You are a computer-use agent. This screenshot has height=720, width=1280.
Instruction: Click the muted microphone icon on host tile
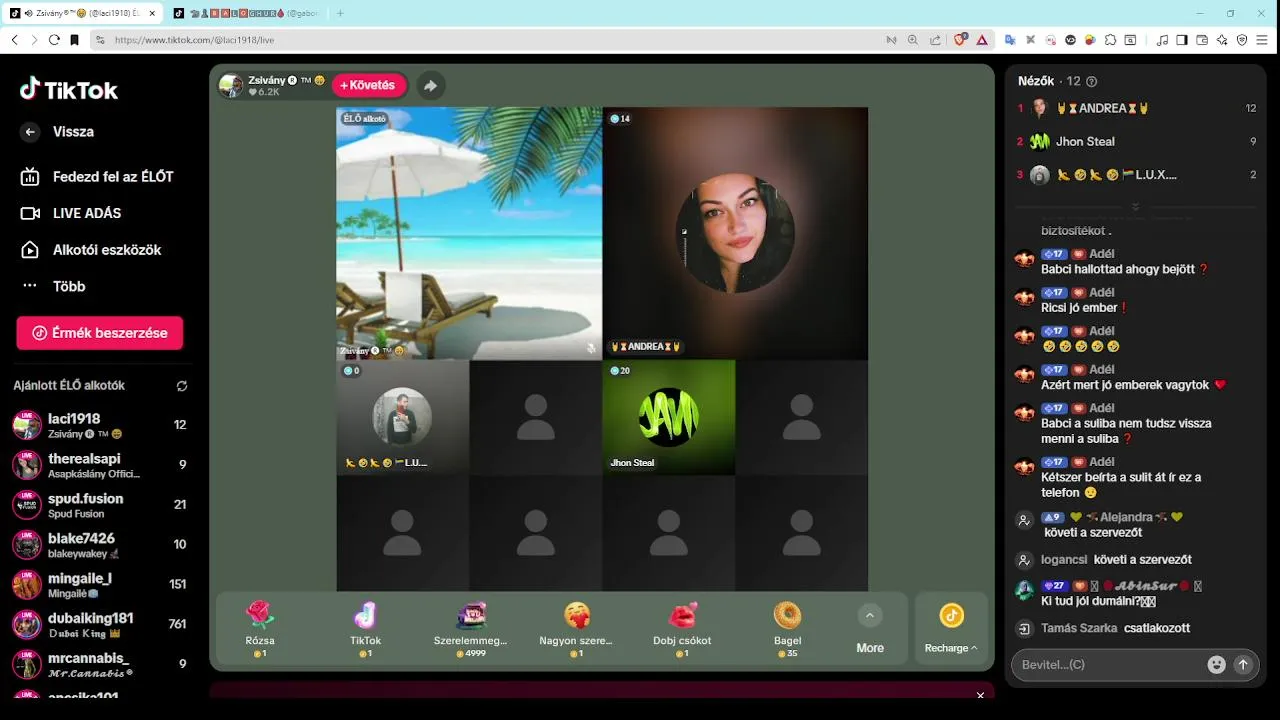click(x=591, y=348)
